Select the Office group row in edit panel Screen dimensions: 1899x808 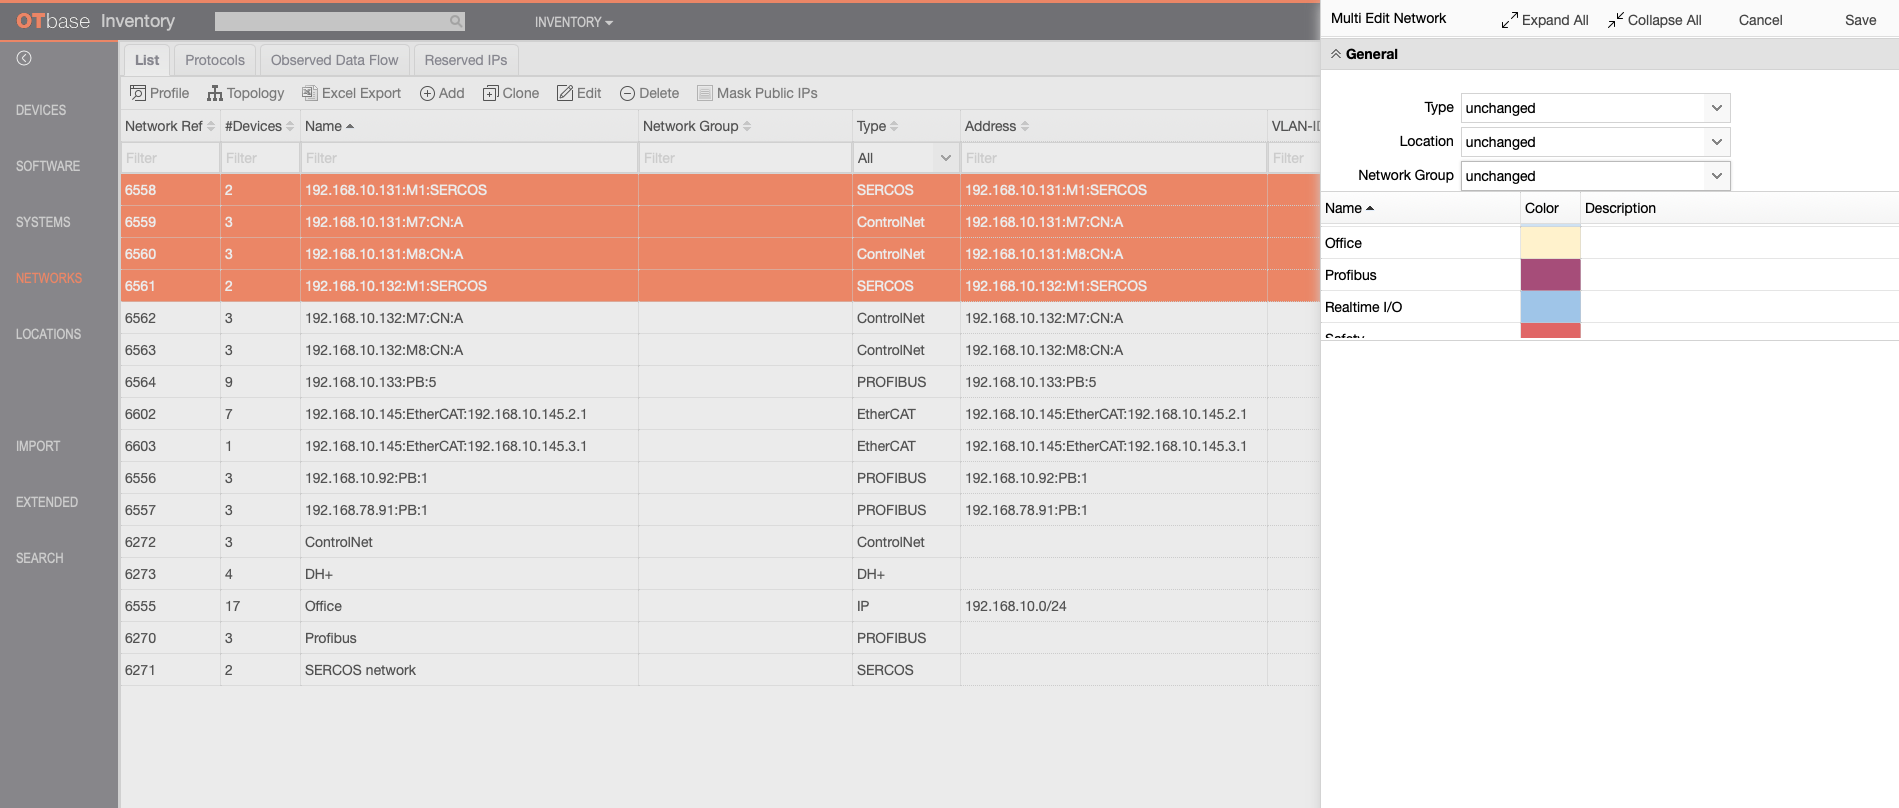click(x=1609, y=243)
